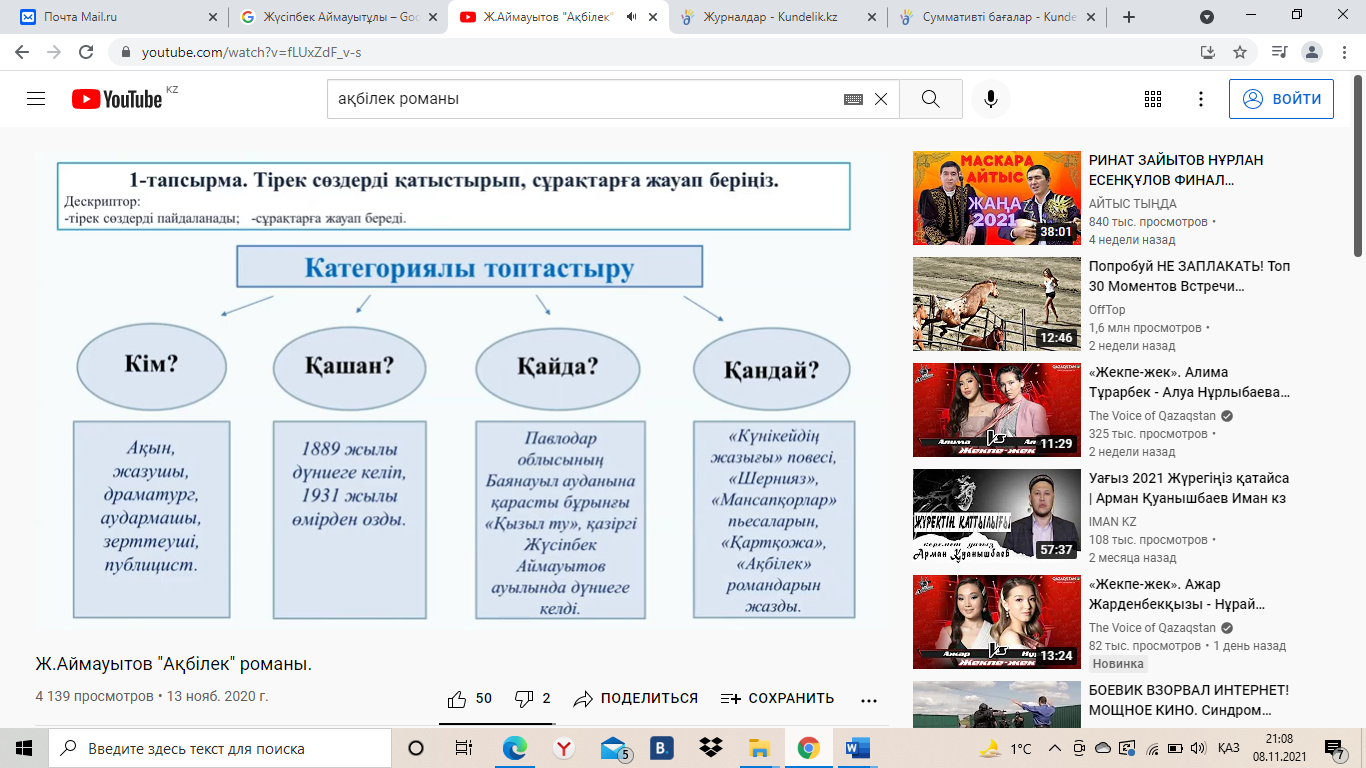Open the YouTube guide hamburger menu
The image size is (1366, 768).
point(36,99)
